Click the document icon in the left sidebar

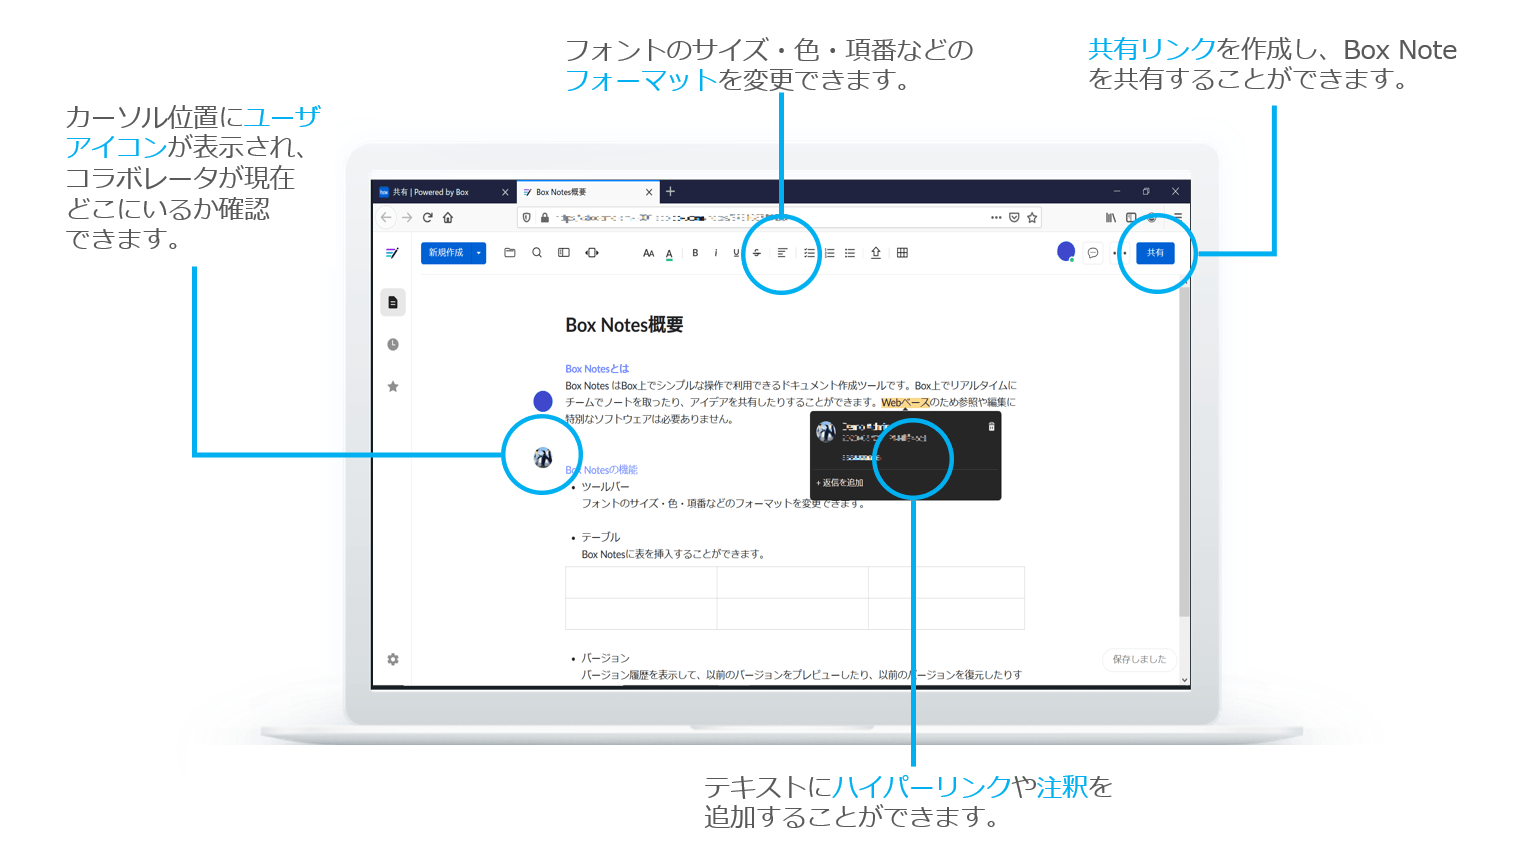point(392,301)
